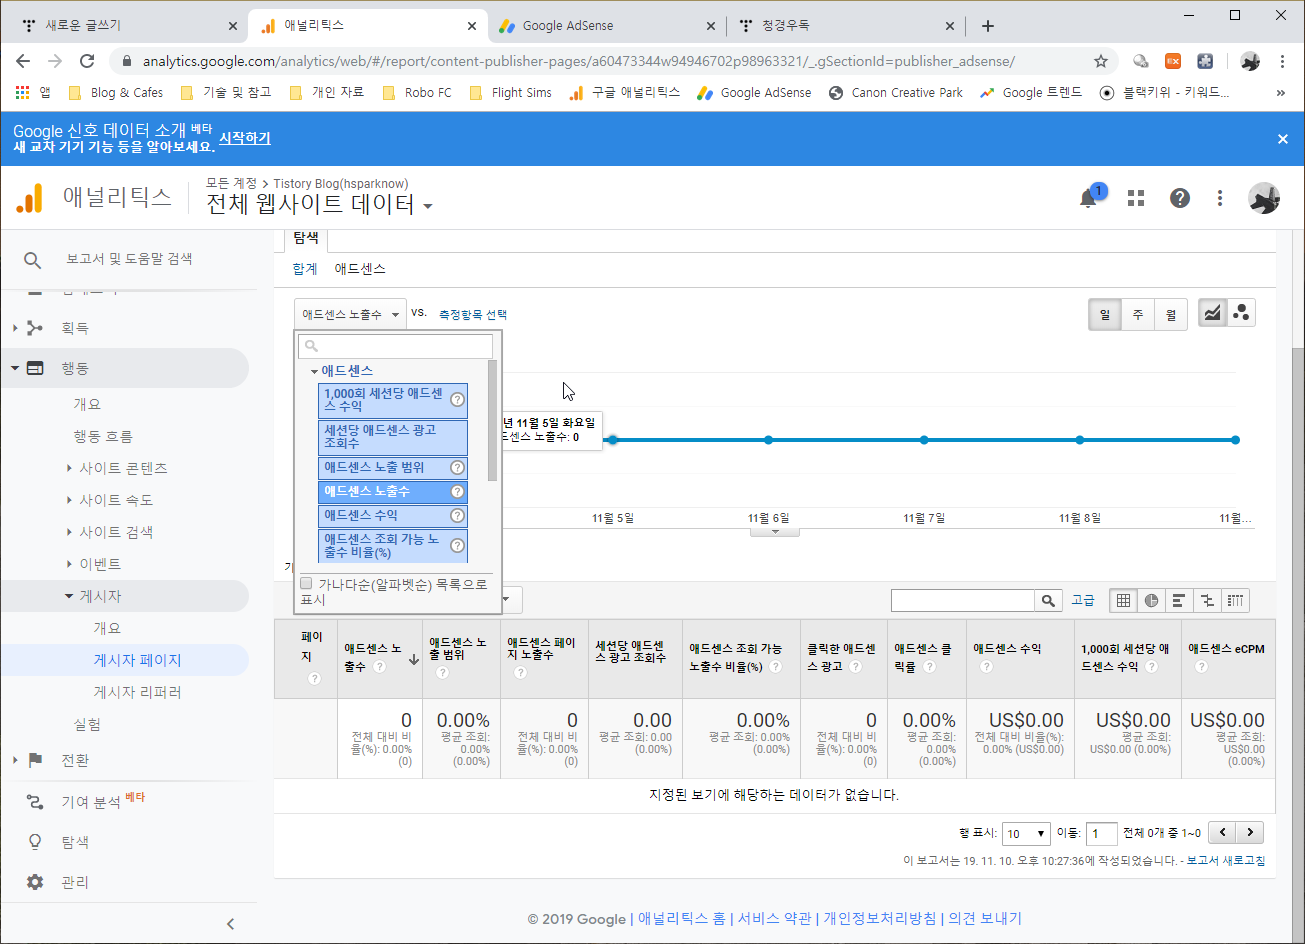Viewport: 1305px width, 944px height.
Task: Collapse sidebar with the chevron arrow
Action: (231, 924)
